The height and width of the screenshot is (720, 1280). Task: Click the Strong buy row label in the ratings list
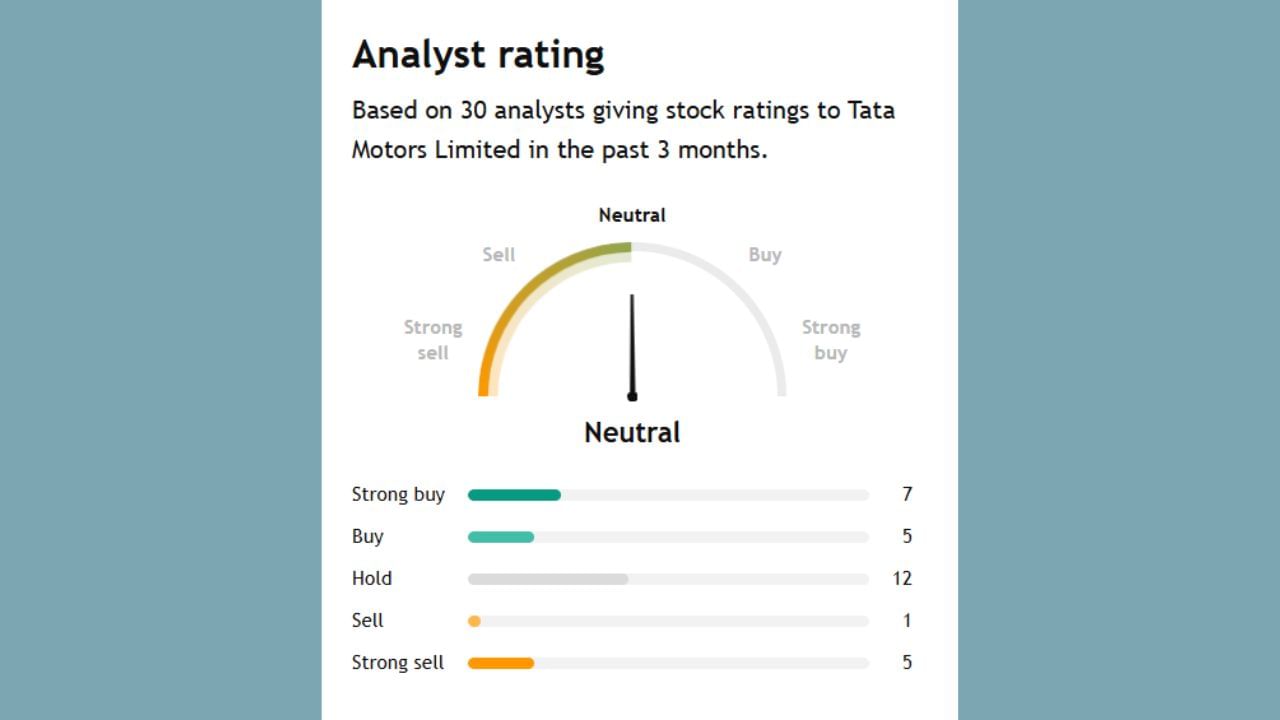398,495
